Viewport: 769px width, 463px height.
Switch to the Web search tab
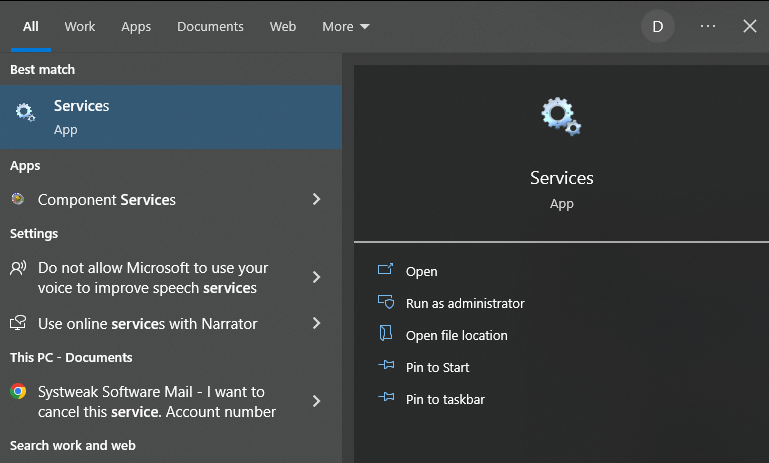pyautogui.click(x=282, y=26)
